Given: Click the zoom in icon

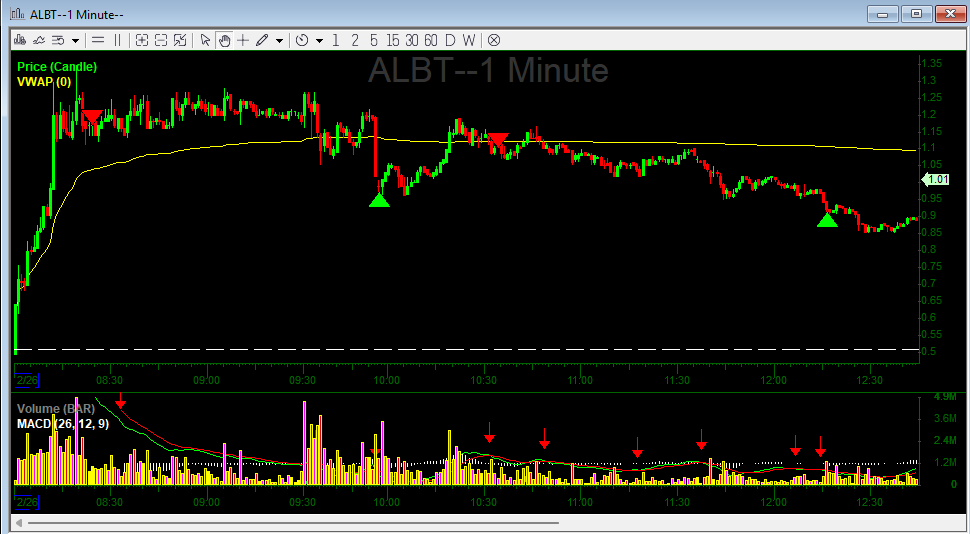Looking at the screenshot, I should pos(142,40).
